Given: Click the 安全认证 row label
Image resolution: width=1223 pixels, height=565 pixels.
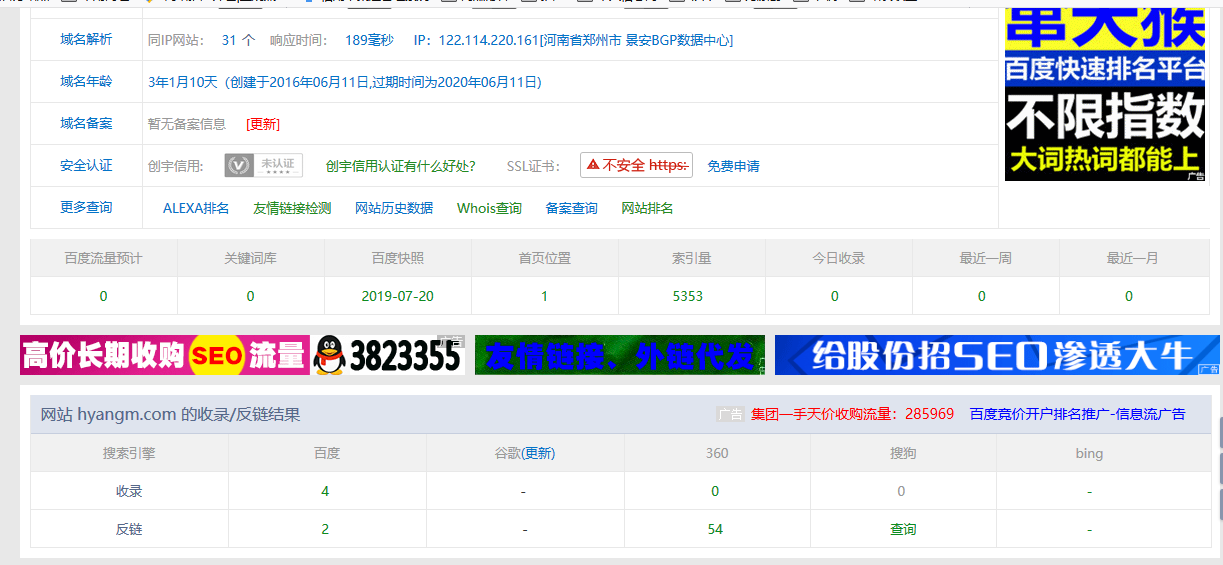Looking at the screenshot, I should (86, 165).
